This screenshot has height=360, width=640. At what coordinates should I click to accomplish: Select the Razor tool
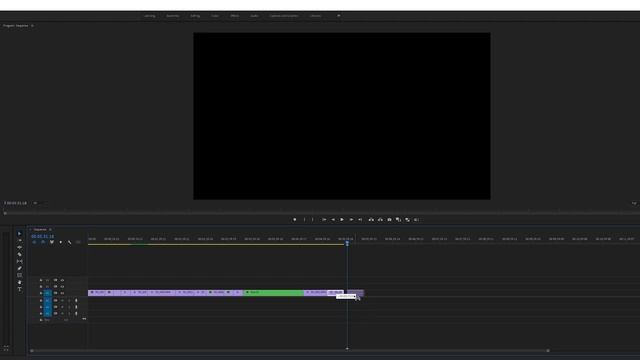click(x=19, y=254)
